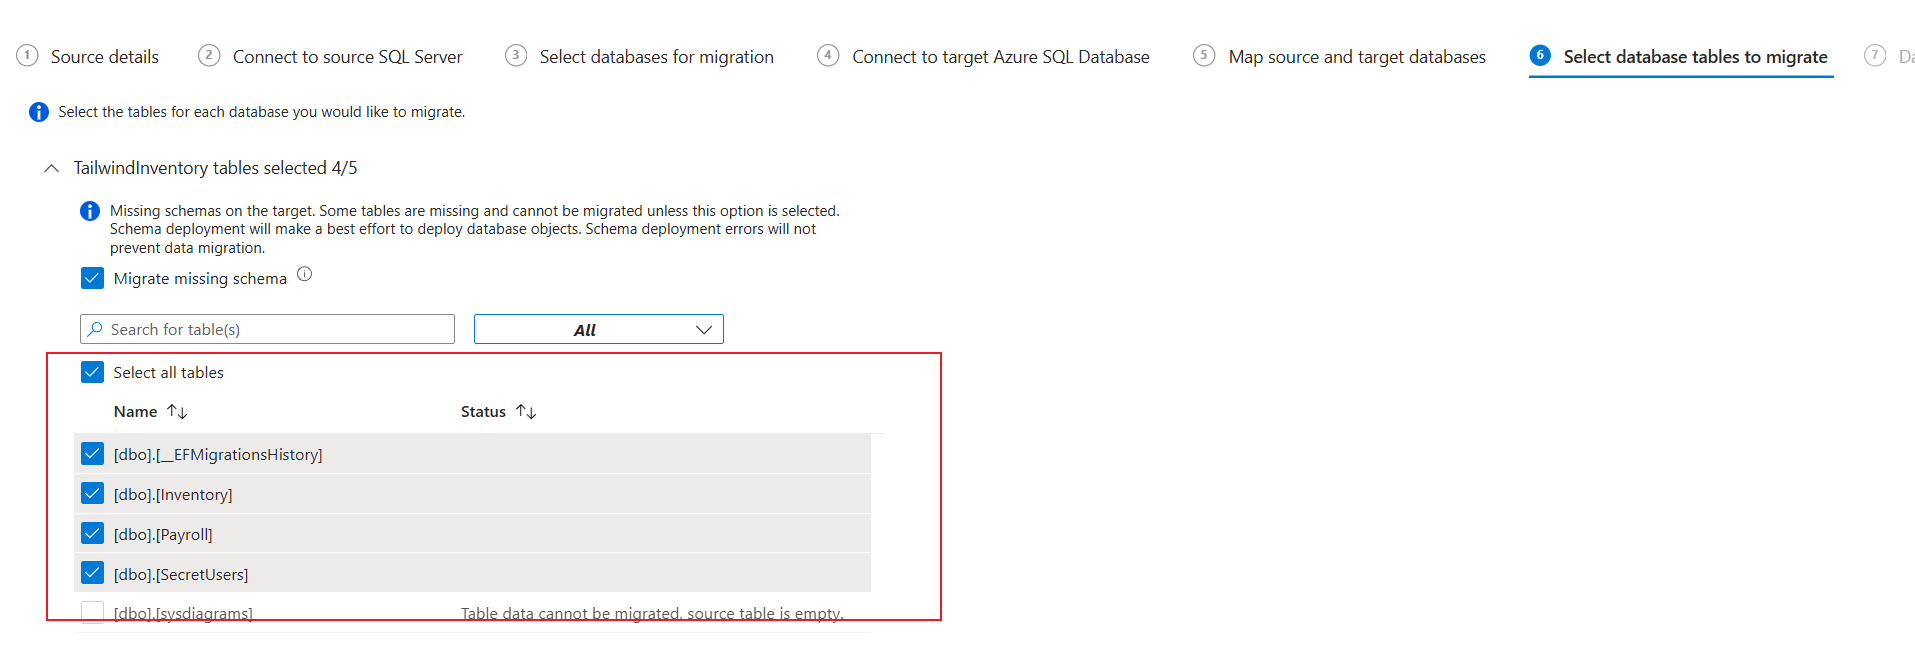Screen dimensions: 1915x669
Task: Click the search magnifier icon
Action: [95, 329]
